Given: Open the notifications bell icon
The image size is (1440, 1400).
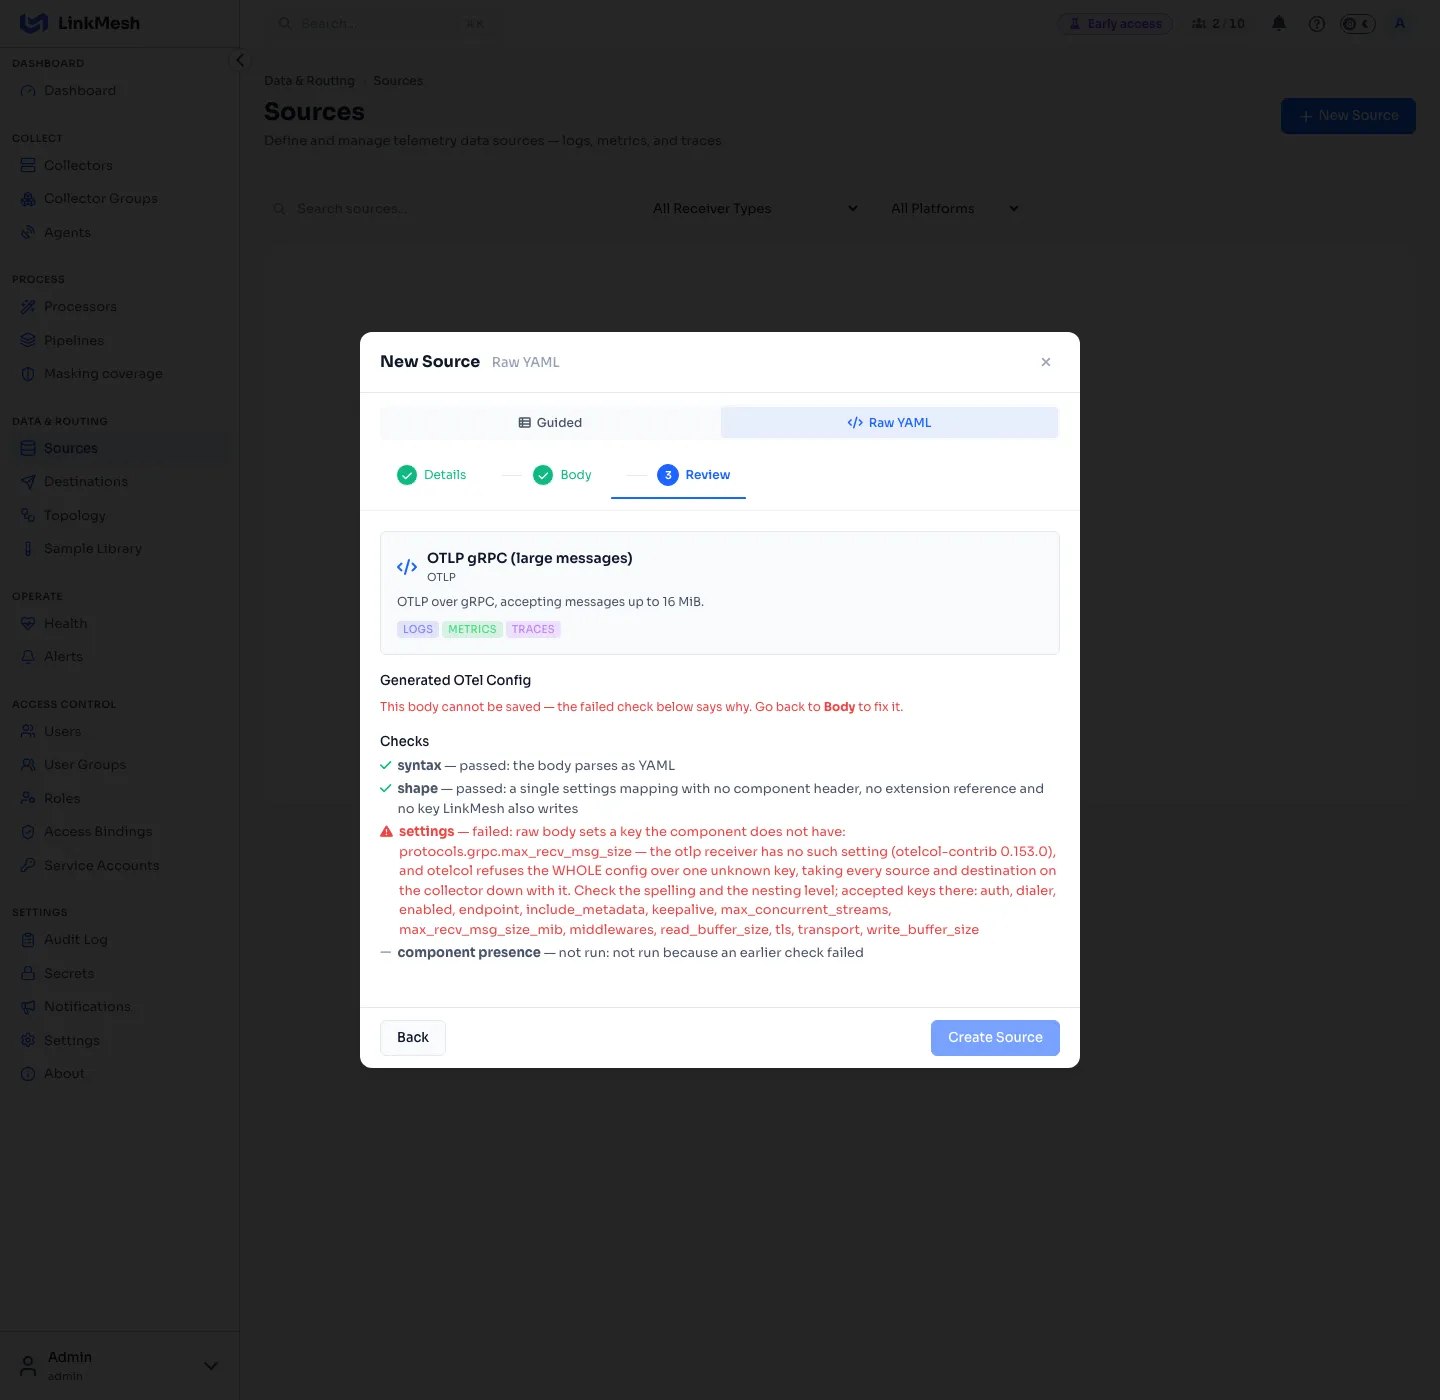Looking at the screenshot, I should pyautogui.click(x=1279, y=24).
